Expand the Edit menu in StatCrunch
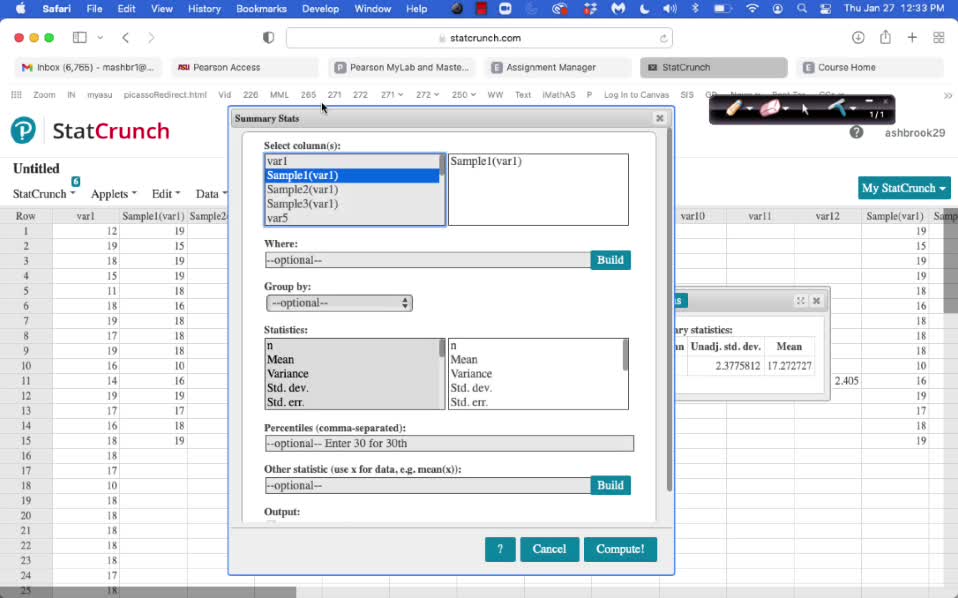This screenshot has width=958, height=598. 166,194
